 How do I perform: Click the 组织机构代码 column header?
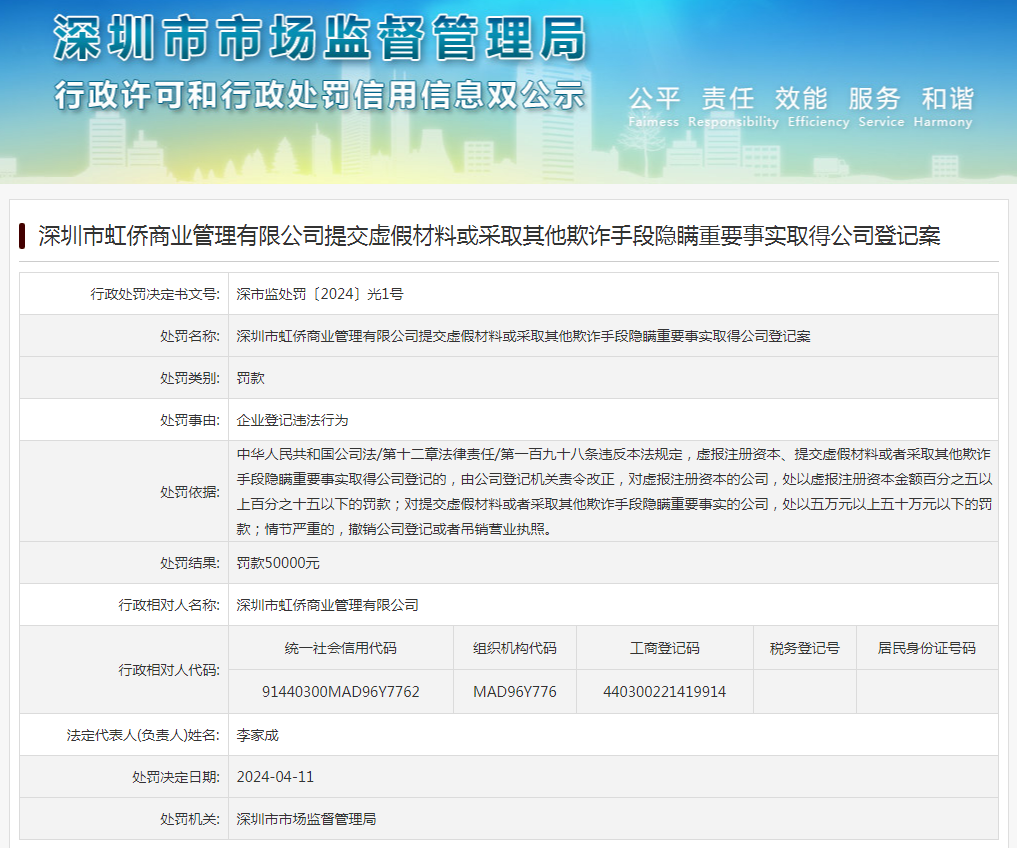tap(514, 648)
